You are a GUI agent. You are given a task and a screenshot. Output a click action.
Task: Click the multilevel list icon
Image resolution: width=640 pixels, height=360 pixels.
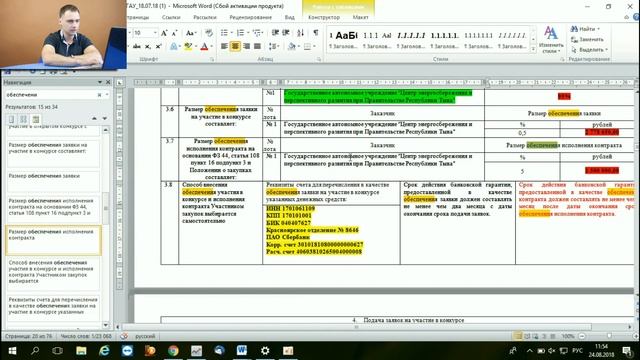[x=257, y=33]
